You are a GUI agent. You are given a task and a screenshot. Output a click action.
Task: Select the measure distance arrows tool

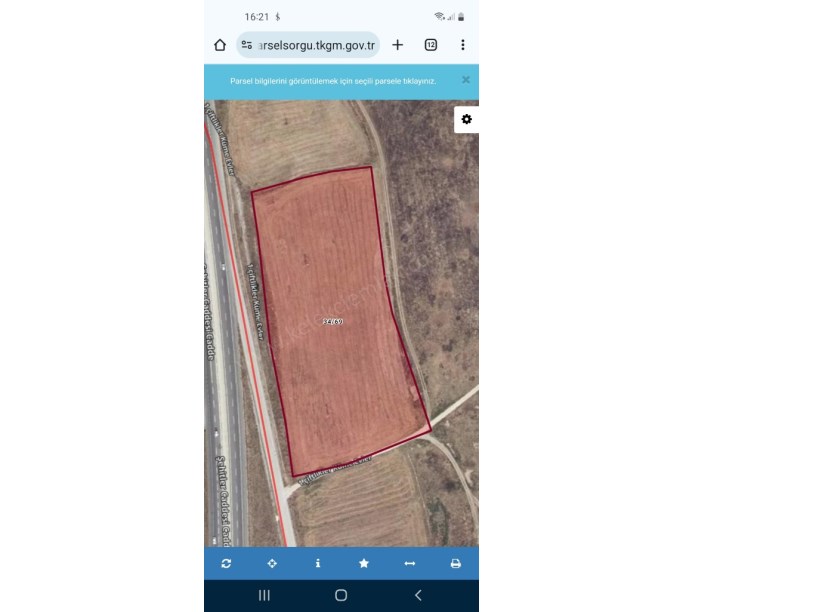(410, 564)
